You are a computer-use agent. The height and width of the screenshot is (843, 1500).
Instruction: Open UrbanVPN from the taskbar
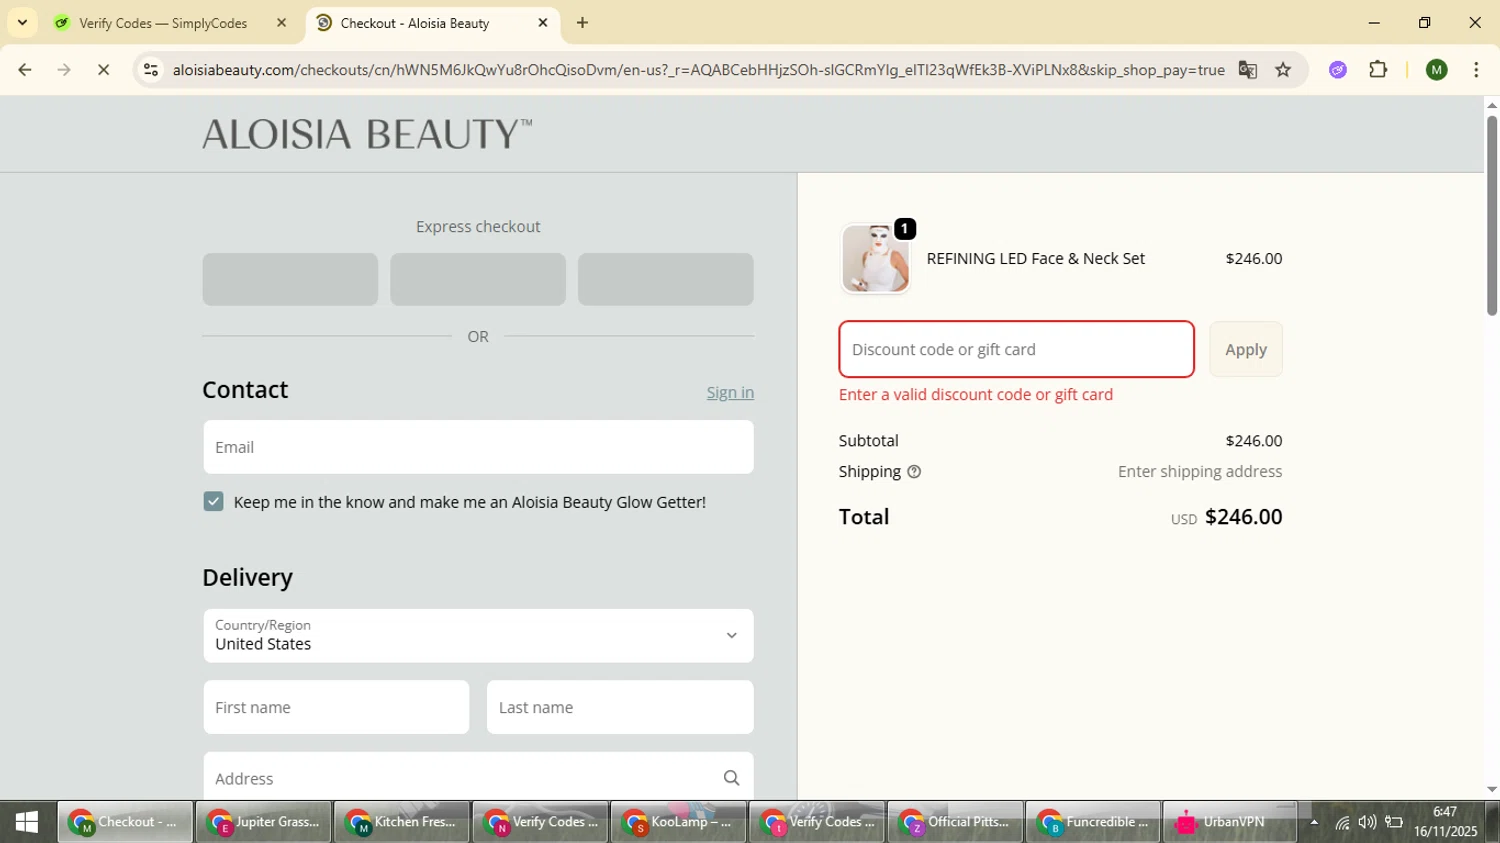point(1231,822)
